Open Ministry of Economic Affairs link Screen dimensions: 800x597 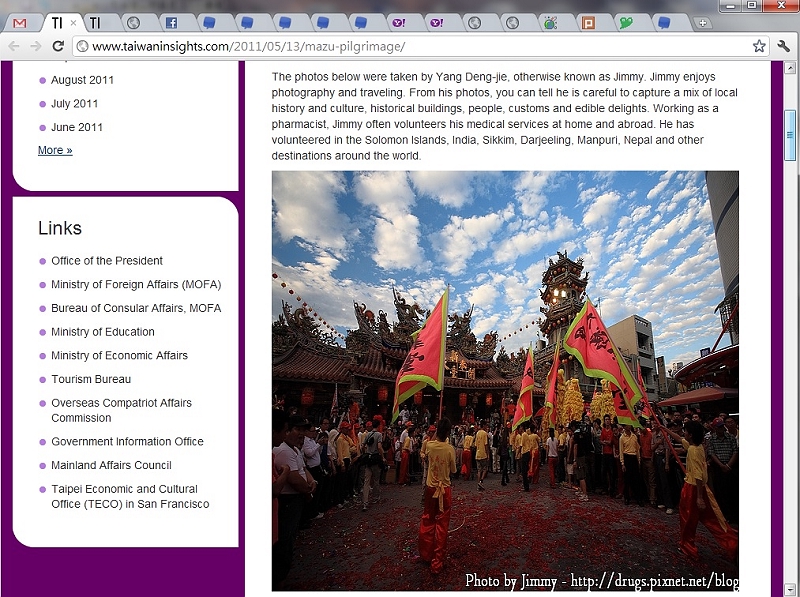[x=119, y=355]
